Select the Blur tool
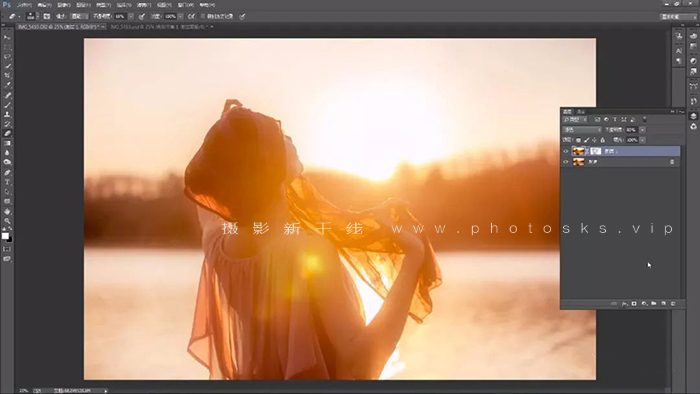 pos(7,153)
